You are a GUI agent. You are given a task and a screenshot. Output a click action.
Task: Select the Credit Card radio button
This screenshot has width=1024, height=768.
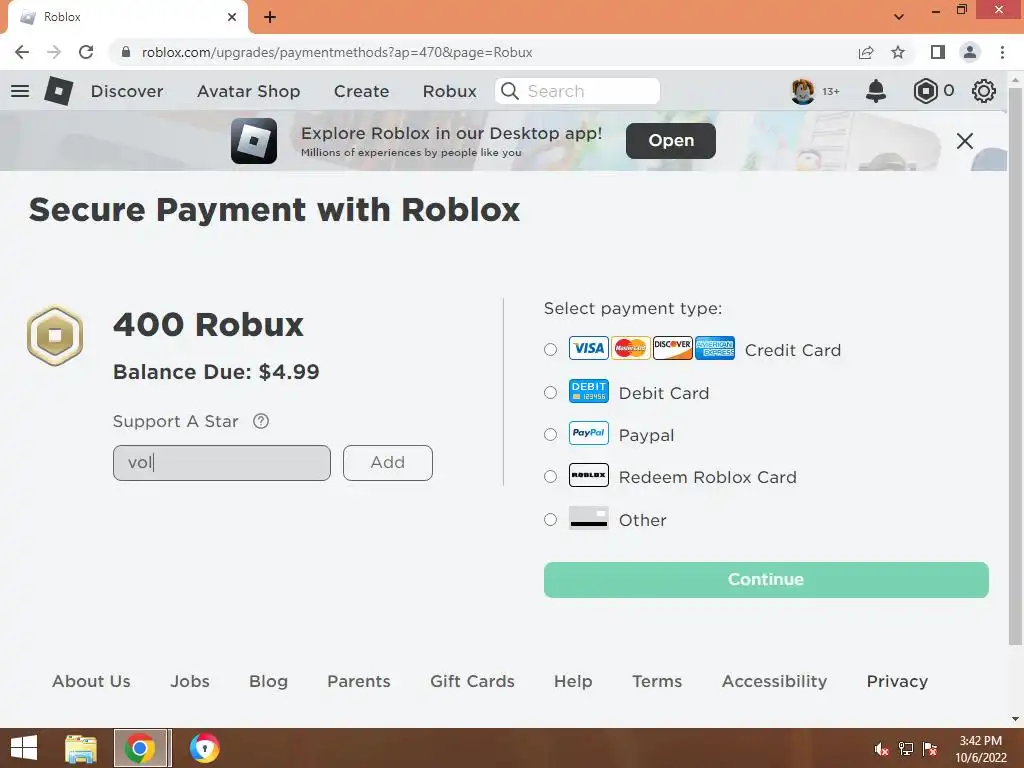pos(551,349)
